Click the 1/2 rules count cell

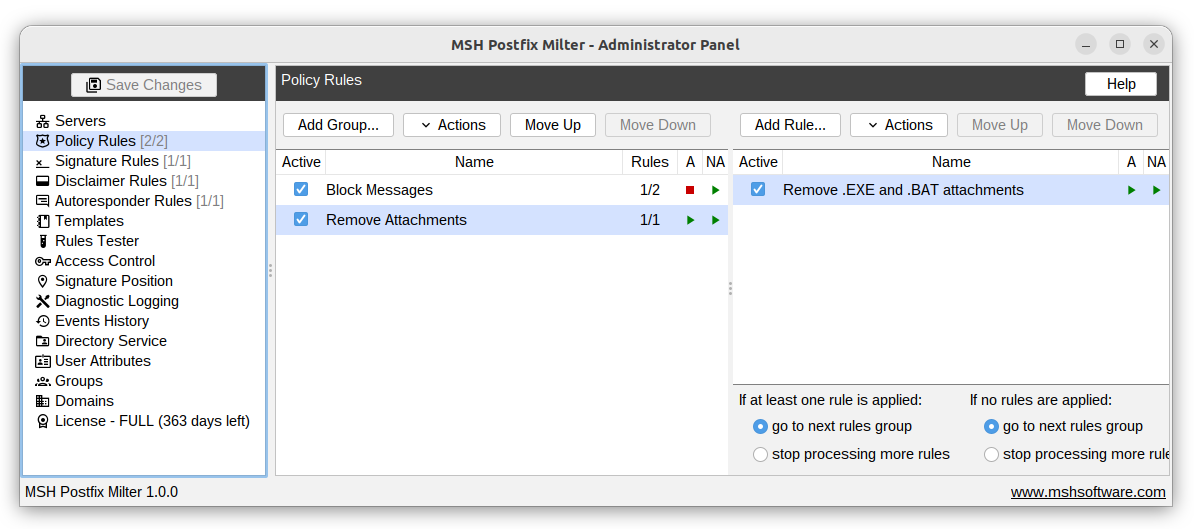pyautogui.click(x=650, y=190)
